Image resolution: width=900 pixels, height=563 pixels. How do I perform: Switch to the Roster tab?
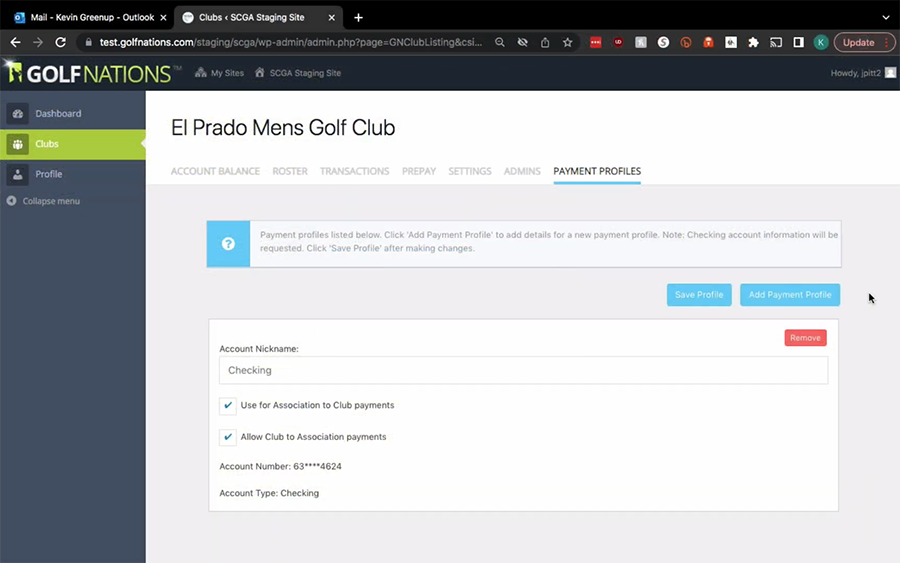290,171
